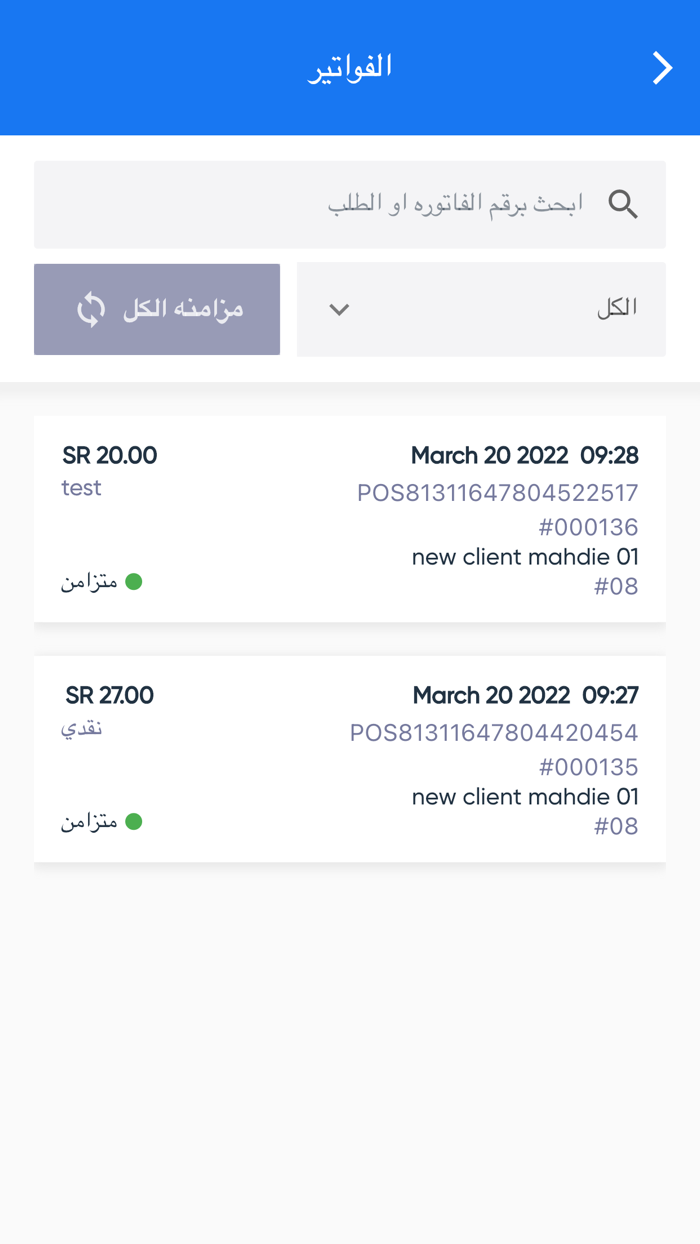Click green sync dot on the SR 27.00 invoice
700x1244 pixels.
[133, 821]
